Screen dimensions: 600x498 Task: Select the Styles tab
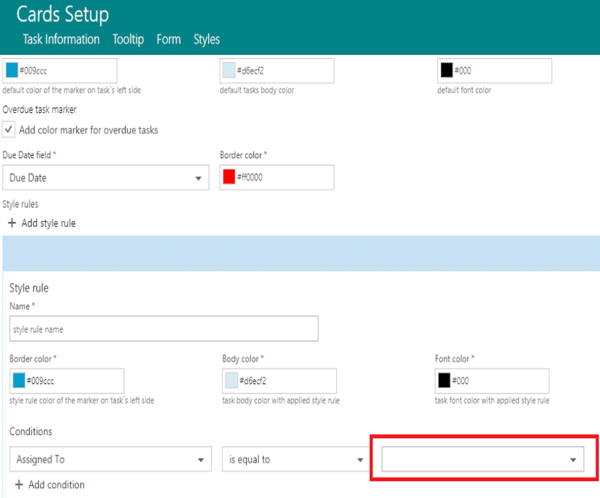click(x=207, y=39)
